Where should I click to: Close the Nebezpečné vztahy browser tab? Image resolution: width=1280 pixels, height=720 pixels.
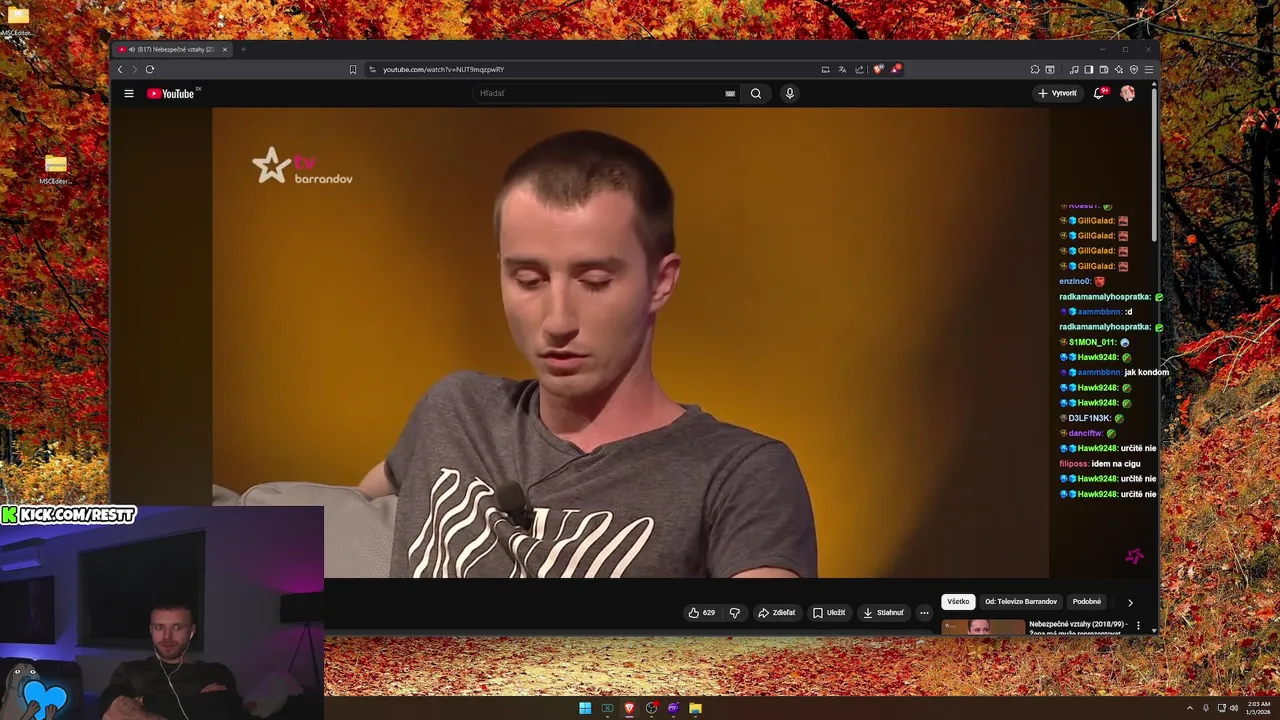(x=225, y=49)
